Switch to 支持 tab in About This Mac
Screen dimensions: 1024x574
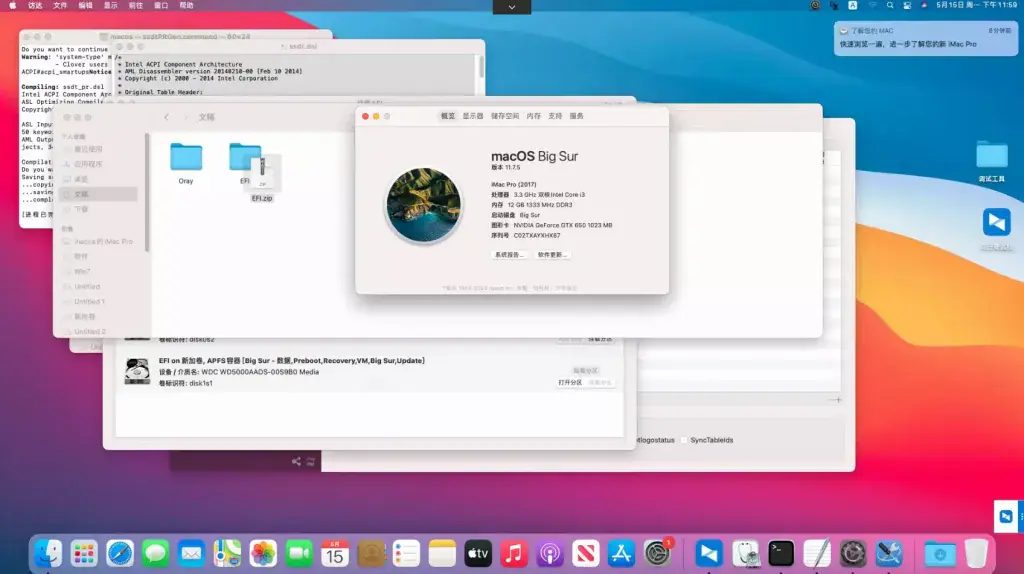point(555,116)
